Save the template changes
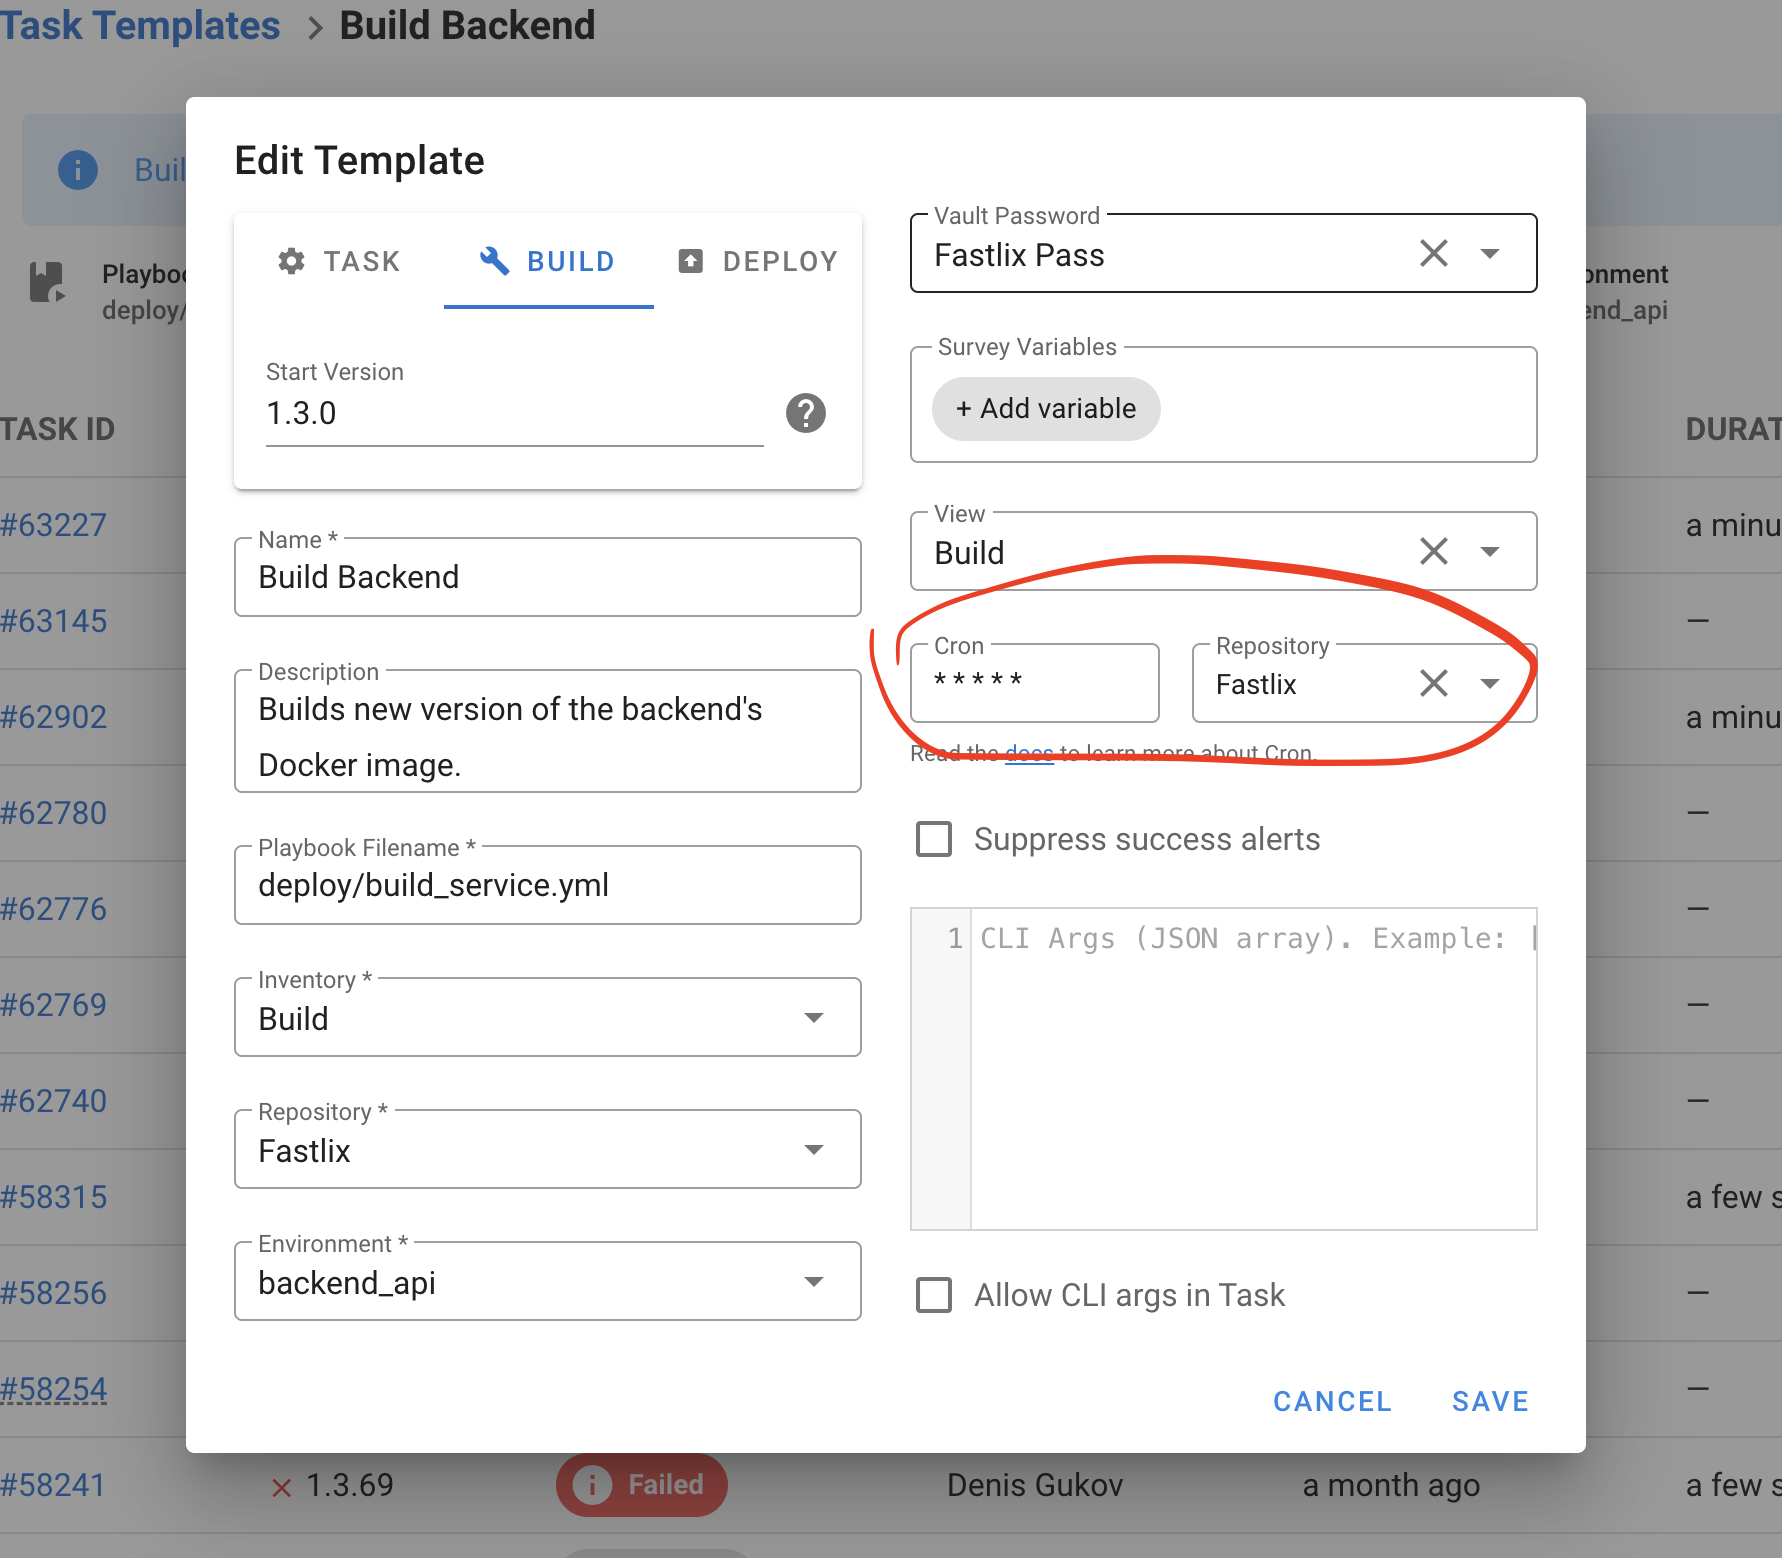The height and width of the screenshot is (1558, 1782). pos(1490,1401)
